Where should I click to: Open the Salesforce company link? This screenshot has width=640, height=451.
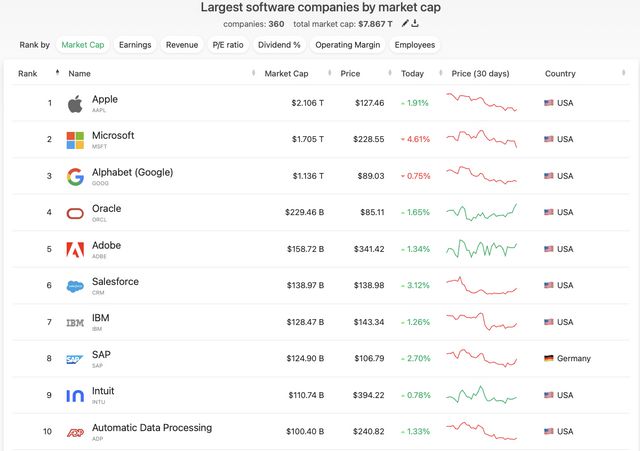tap(116, 282)
